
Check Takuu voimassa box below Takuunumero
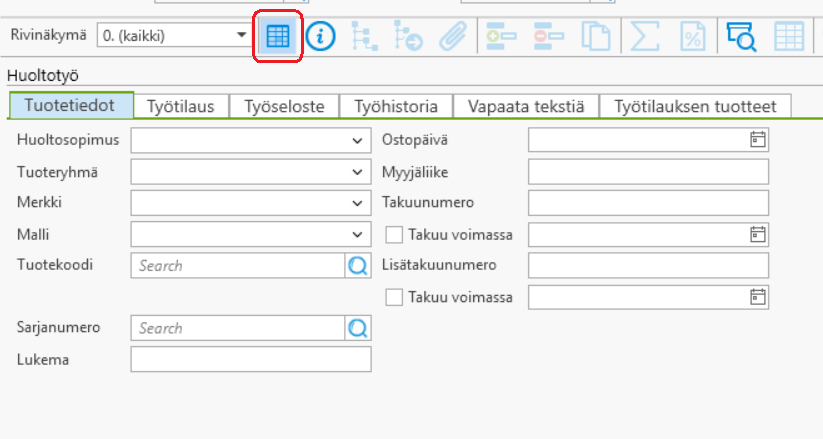394,235
